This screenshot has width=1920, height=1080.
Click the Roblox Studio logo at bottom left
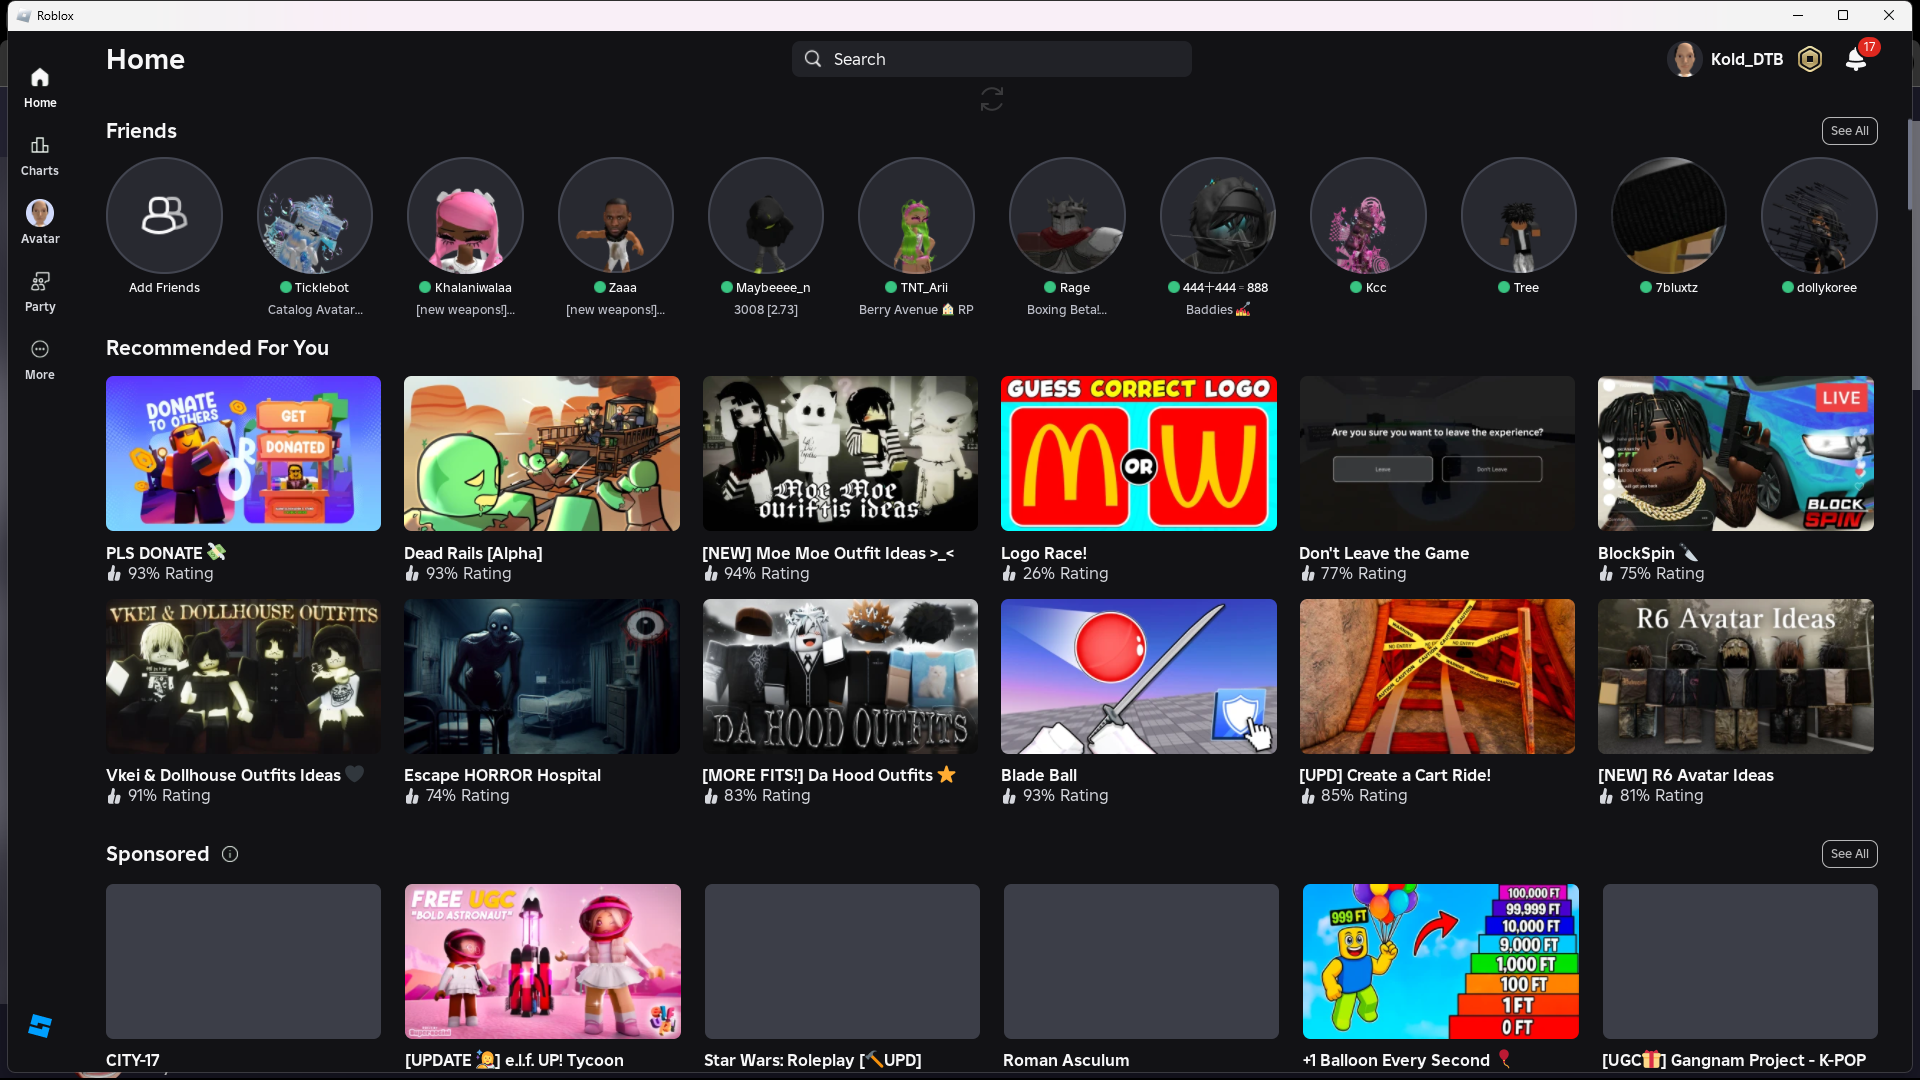pos(40,1026)
